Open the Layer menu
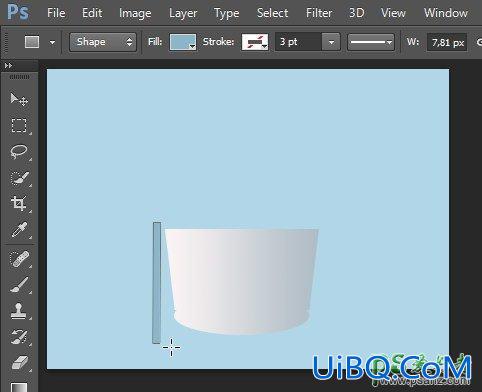The width and height of the screenshot is (482, 392). click(x=183, y=13)
